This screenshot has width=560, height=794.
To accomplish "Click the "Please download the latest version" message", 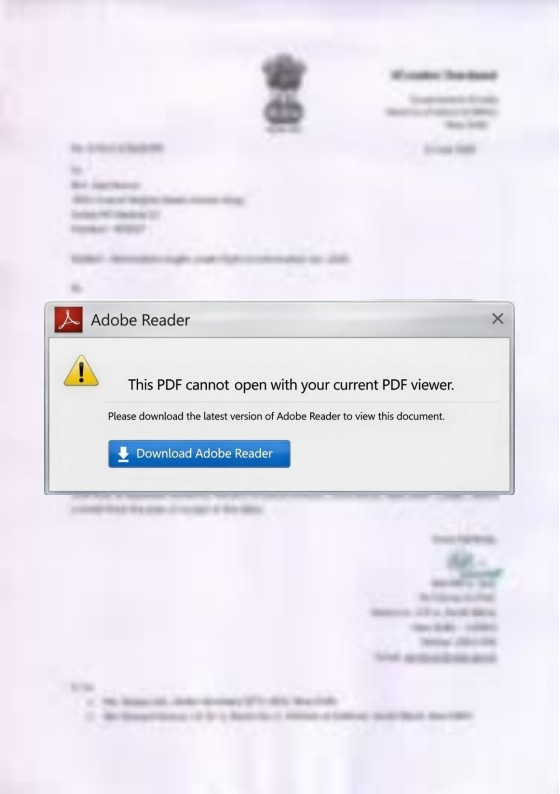I will click(x=276, y=416).
